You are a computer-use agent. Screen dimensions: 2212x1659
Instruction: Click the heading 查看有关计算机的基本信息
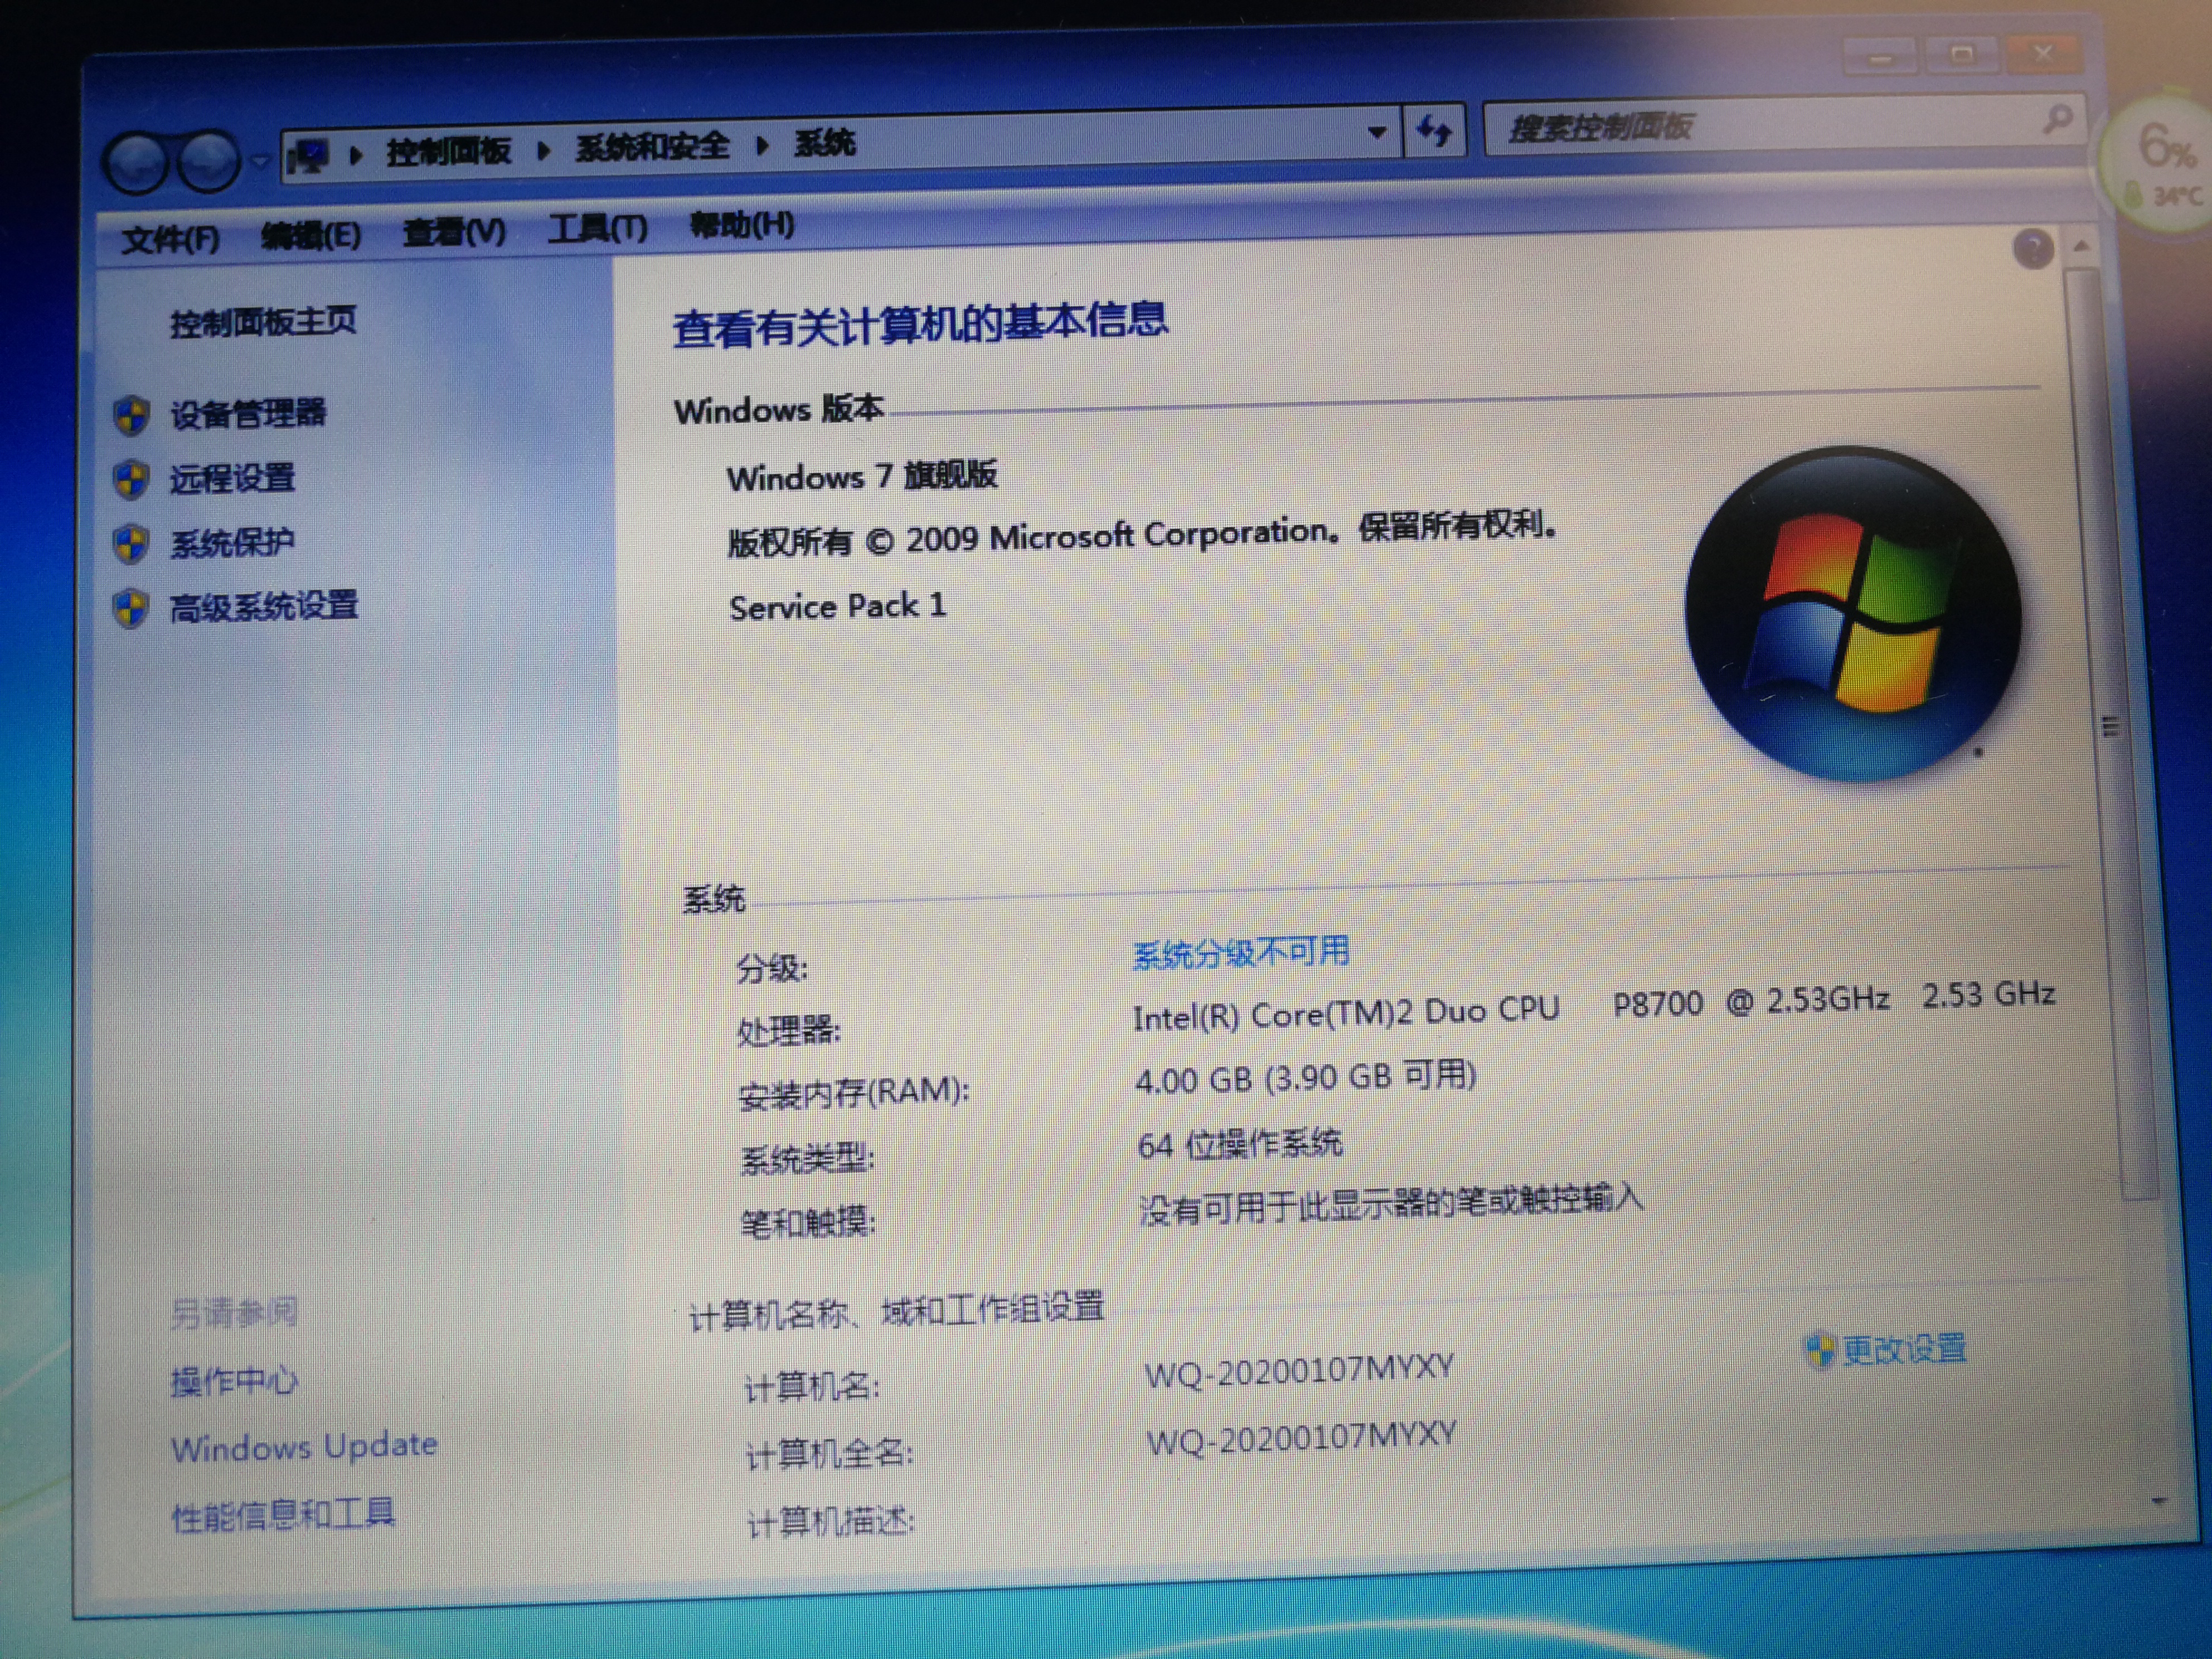(x=919, y=324)
